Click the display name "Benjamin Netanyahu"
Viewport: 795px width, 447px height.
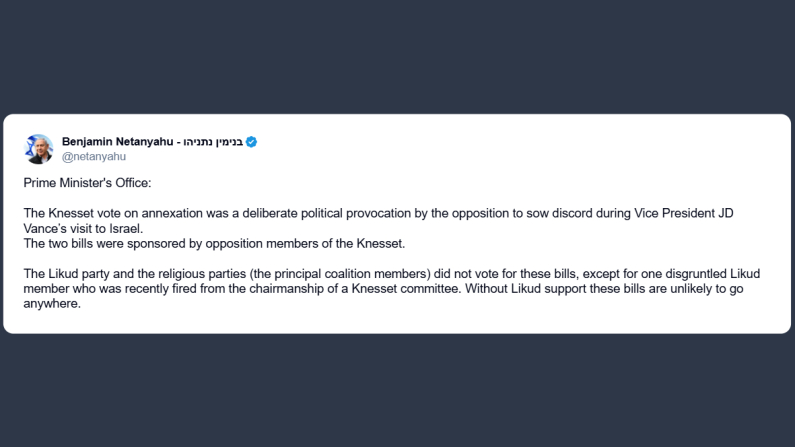click(117, 142)
